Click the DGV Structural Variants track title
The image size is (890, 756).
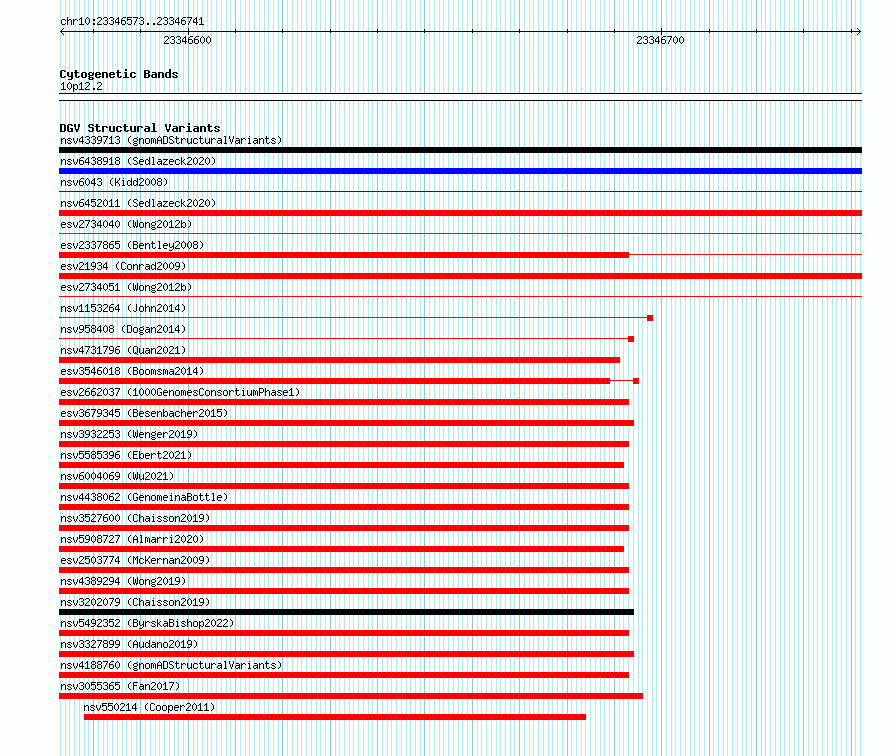[140, 128]
